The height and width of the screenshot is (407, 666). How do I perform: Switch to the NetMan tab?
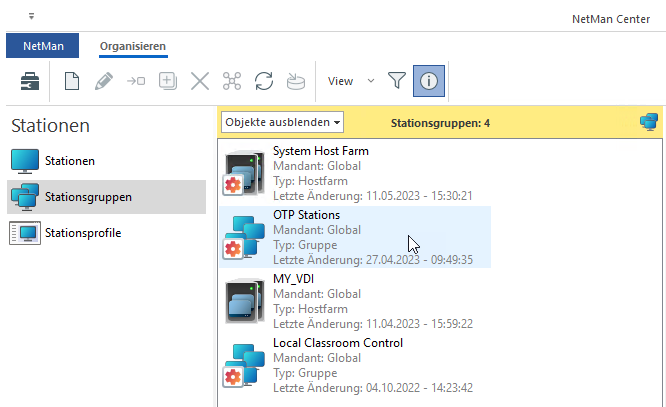[43, 46]
